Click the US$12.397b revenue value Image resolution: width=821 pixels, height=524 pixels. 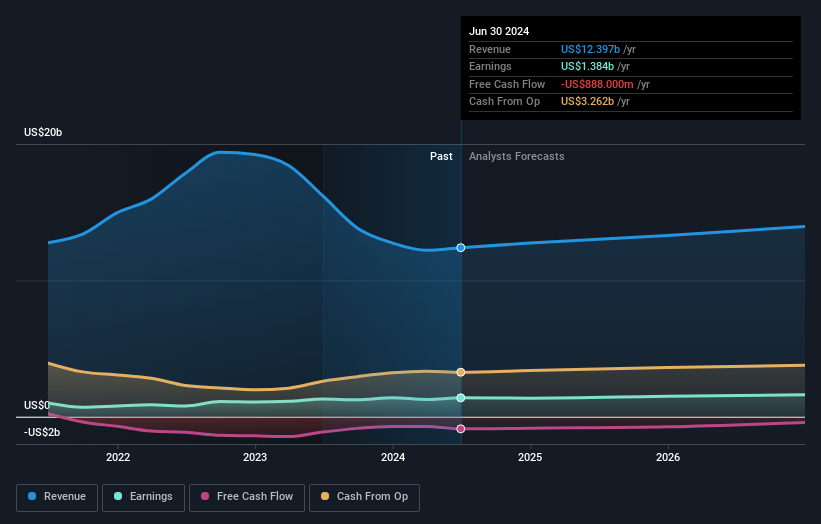pyautogui.click(x=590, y=49)
